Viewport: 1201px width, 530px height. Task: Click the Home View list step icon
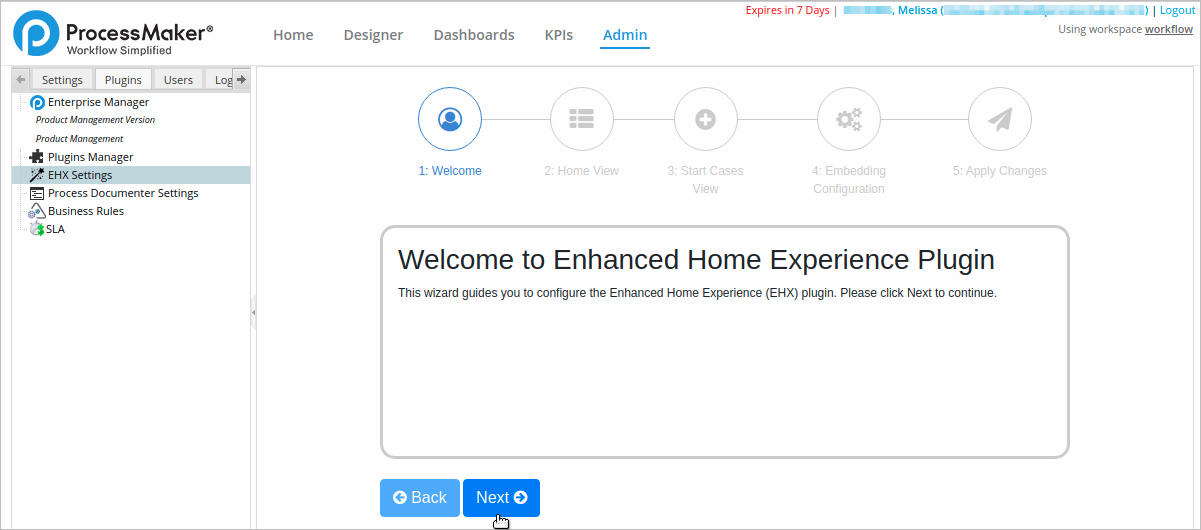tap(581, 119)
